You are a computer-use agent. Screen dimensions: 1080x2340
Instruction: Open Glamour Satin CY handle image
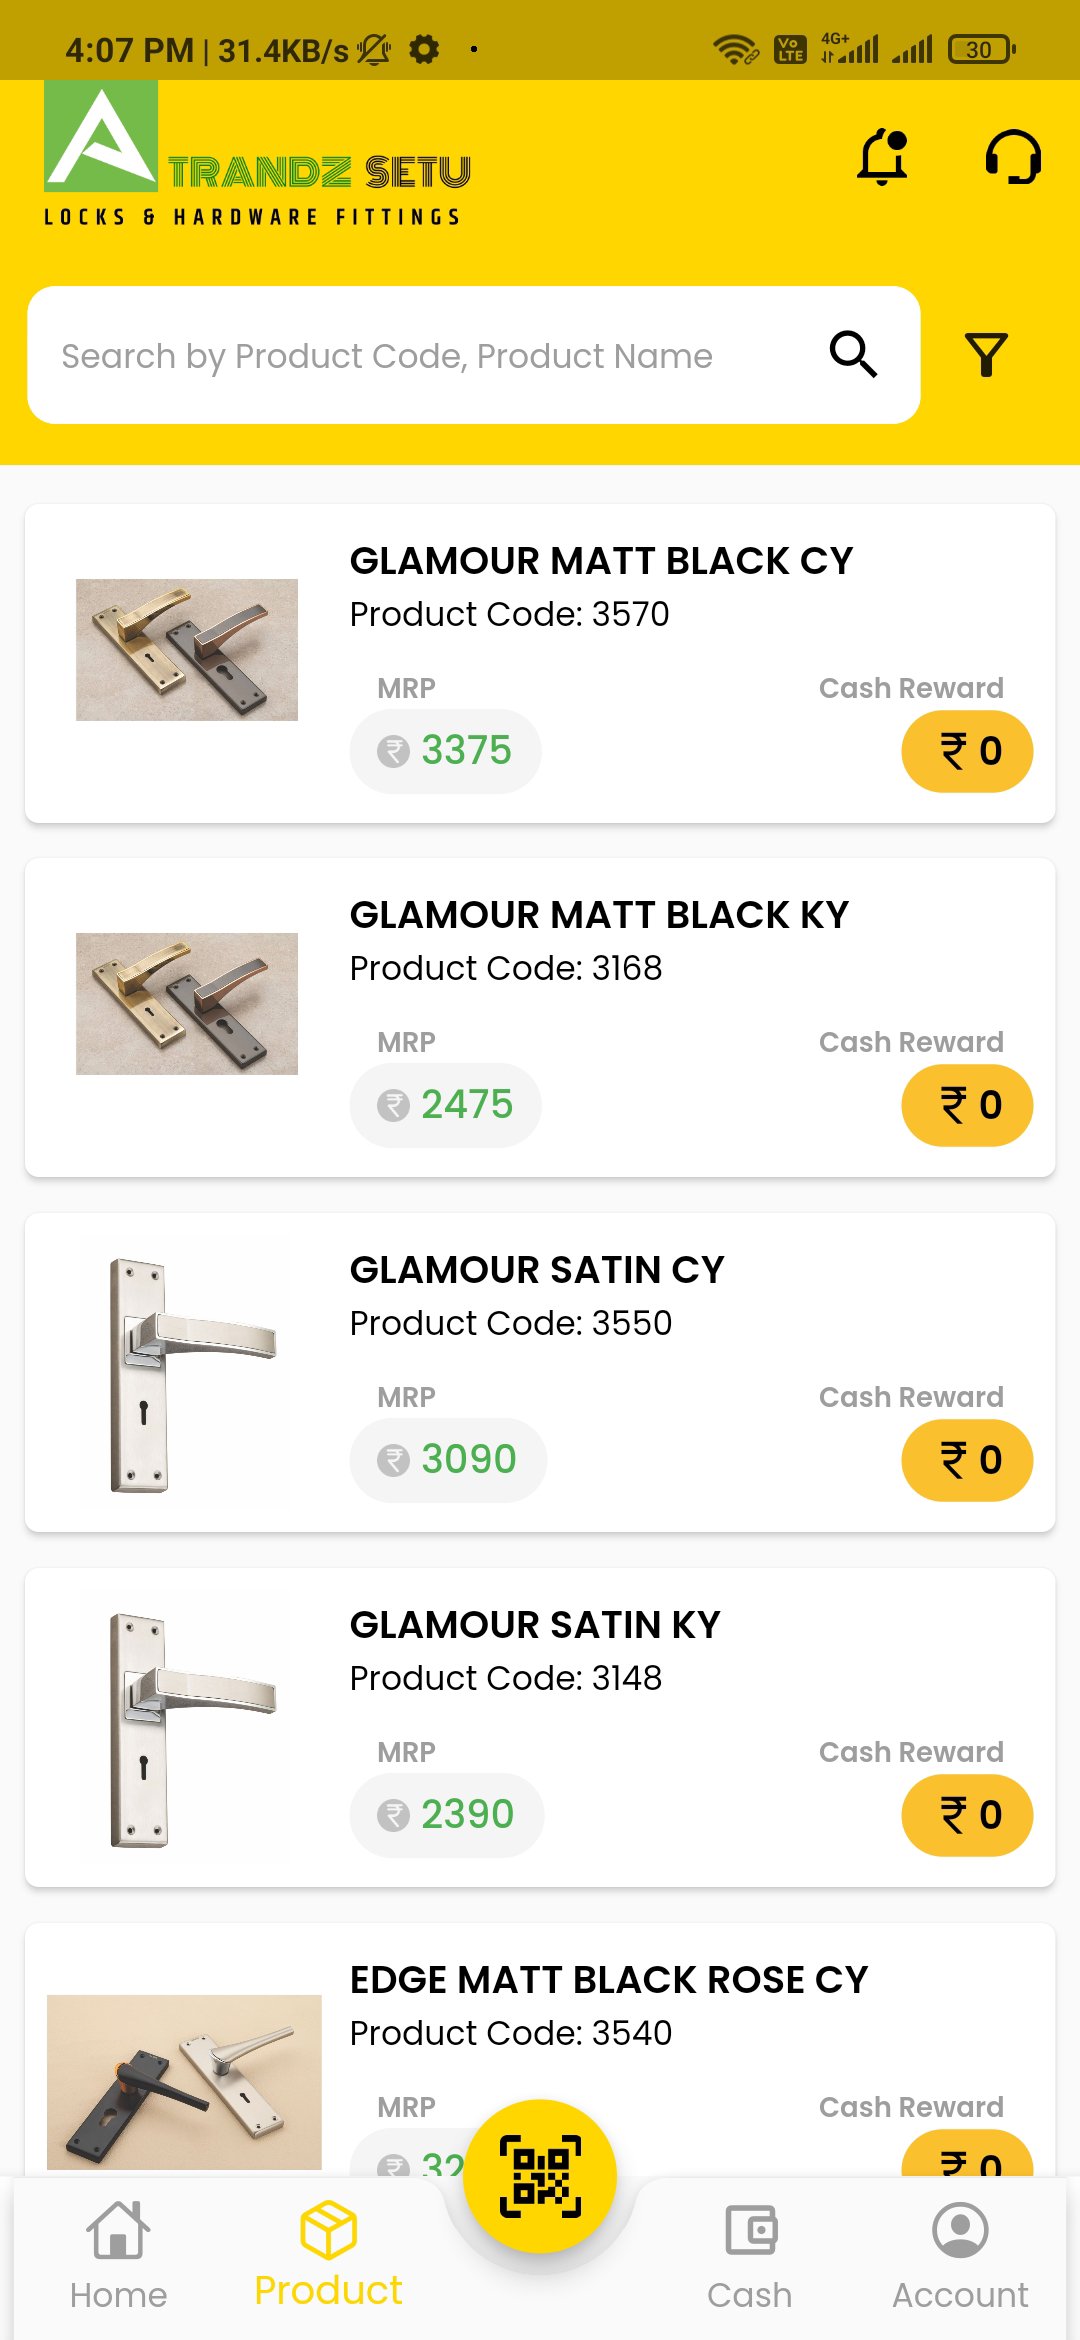pos(187,1373)
